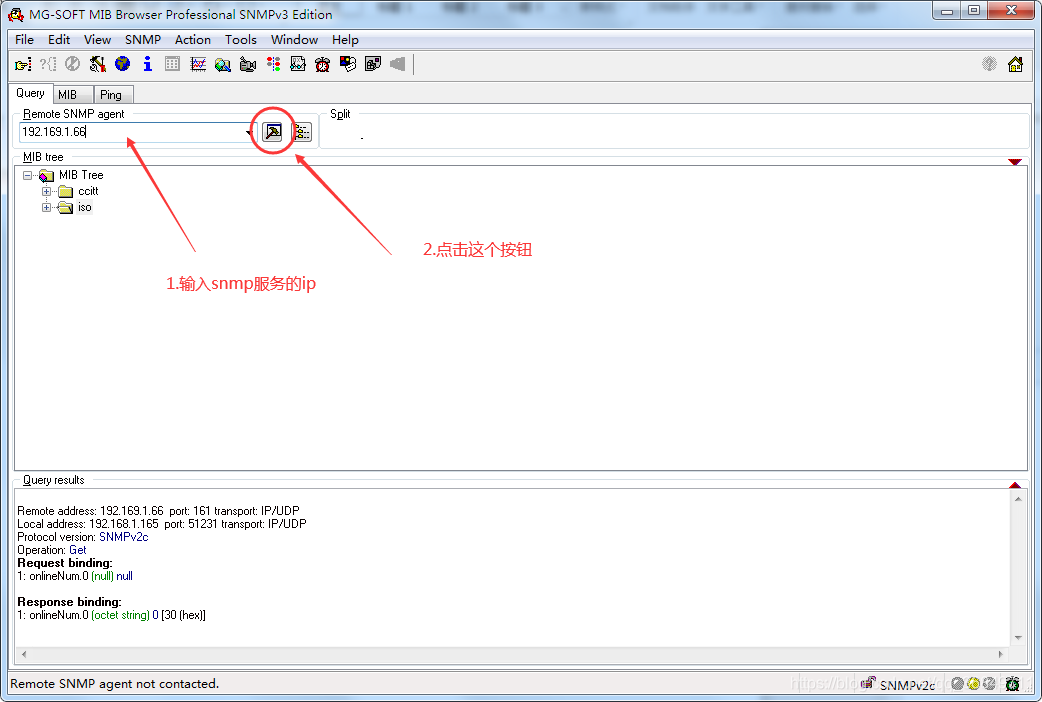
Task: Click 'Remote SNMP agent not contacted' status text
Action: pyautogui.click(x=114, y=683)
